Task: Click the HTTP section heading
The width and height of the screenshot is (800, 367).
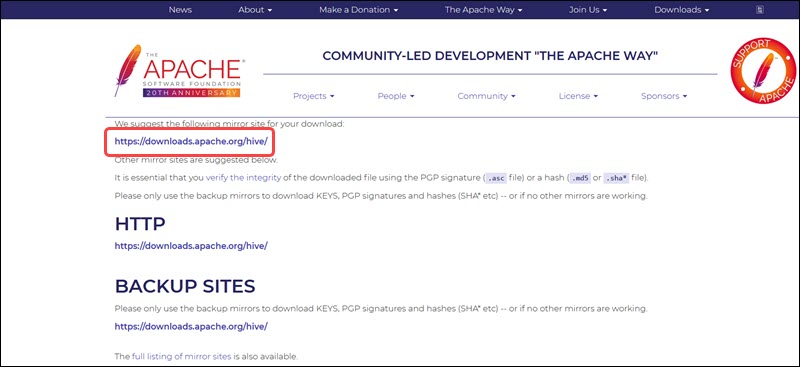Action: 140,224
